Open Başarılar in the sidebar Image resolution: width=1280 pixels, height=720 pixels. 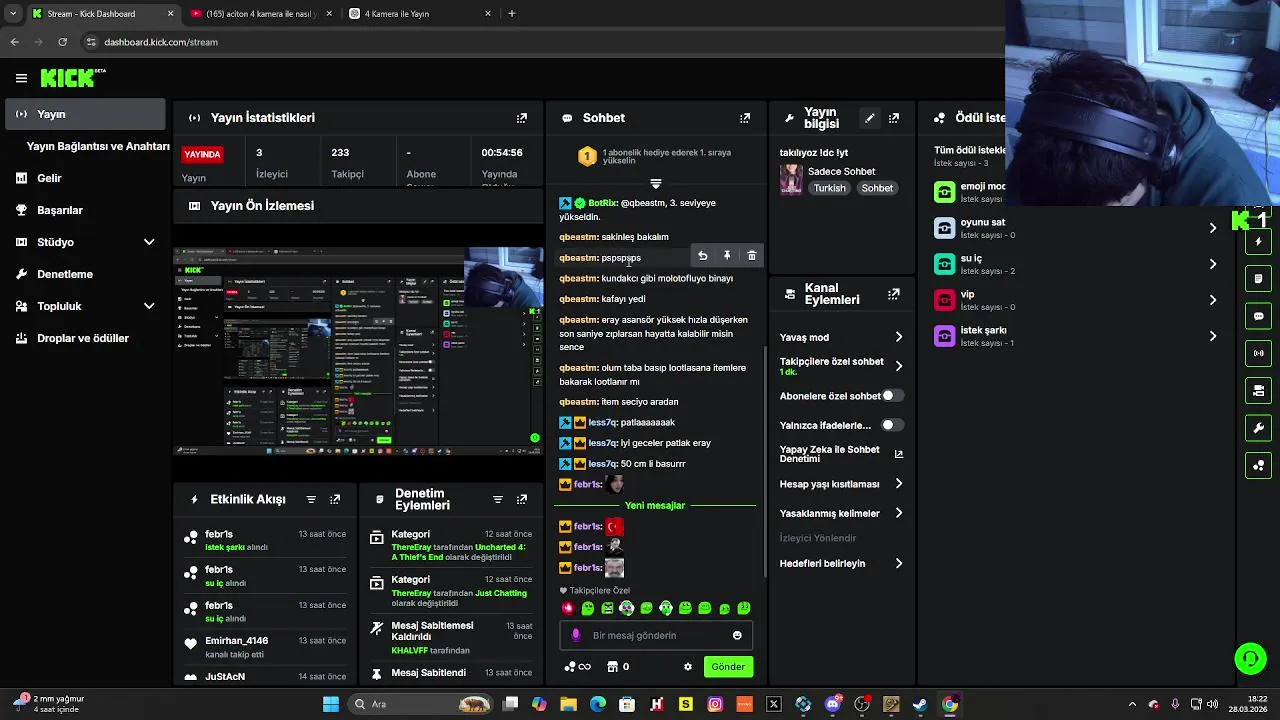tap(85, 210)
